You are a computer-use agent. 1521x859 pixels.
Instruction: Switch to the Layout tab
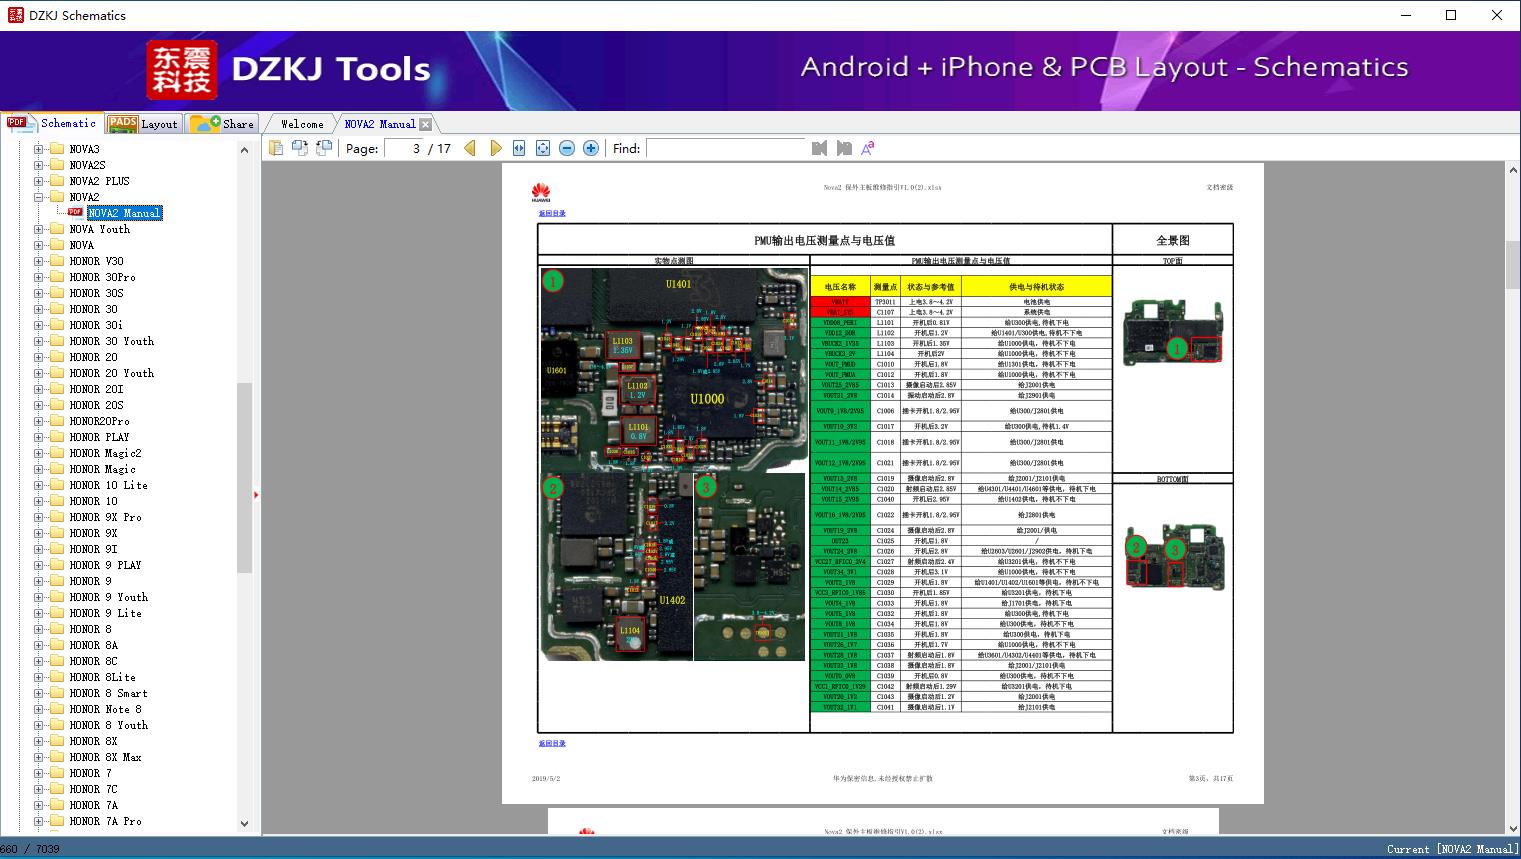point(143,124)
